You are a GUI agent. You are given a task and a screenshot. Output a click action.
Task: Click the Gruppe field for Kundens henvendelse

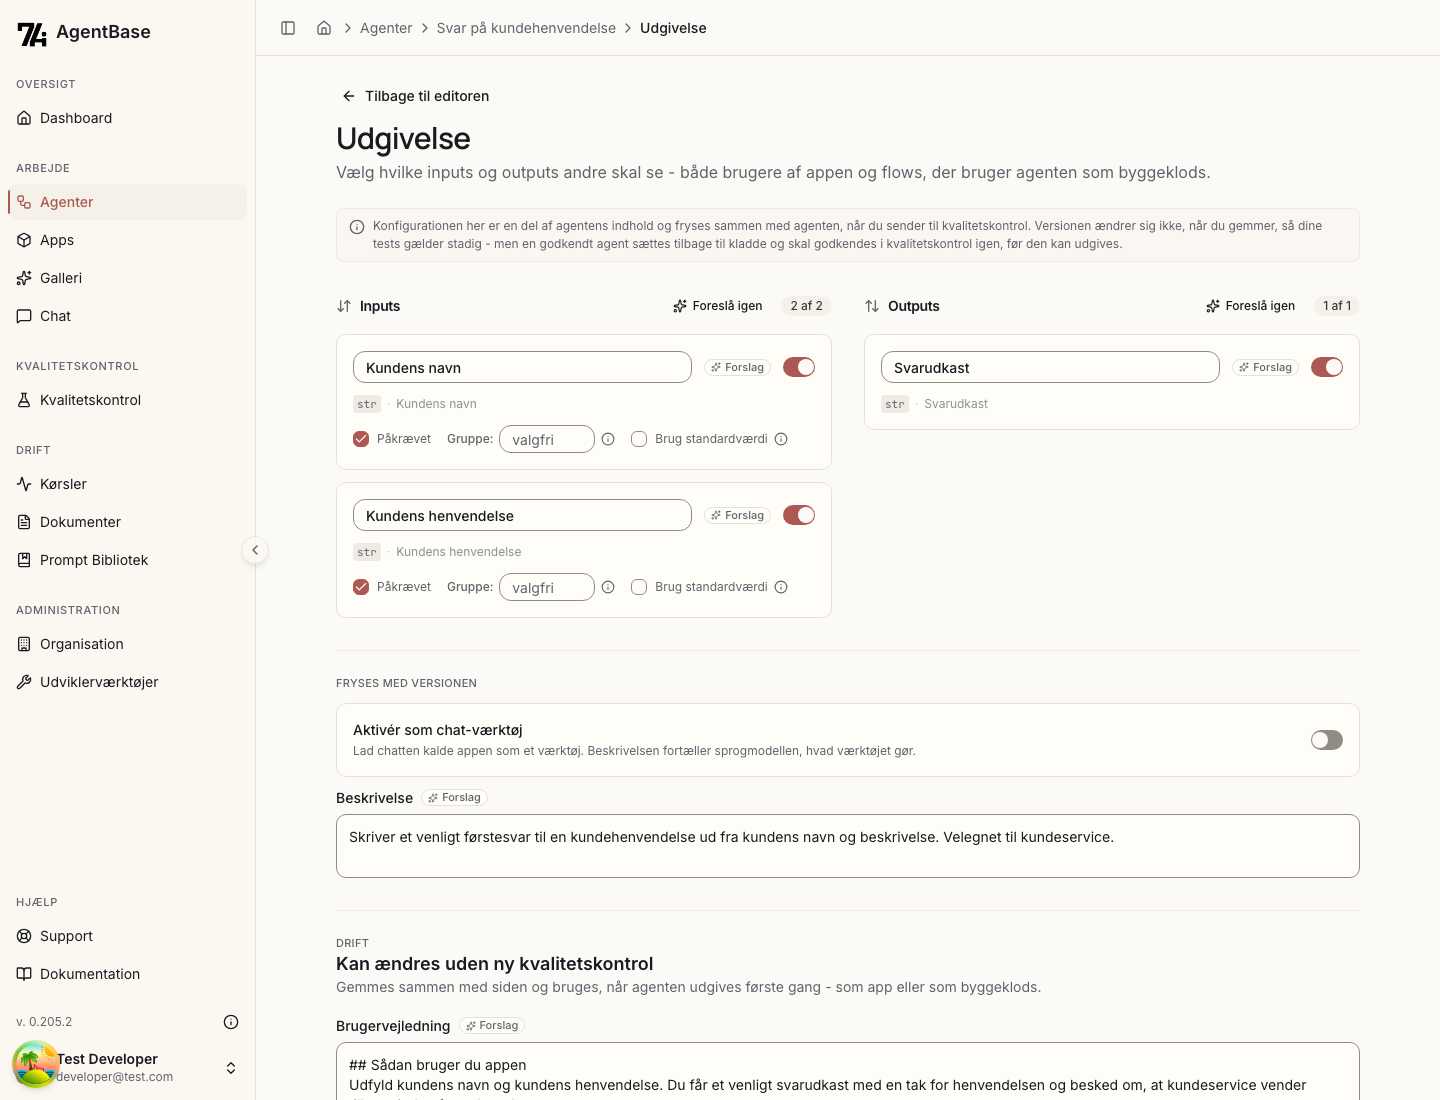pos(547,587)
